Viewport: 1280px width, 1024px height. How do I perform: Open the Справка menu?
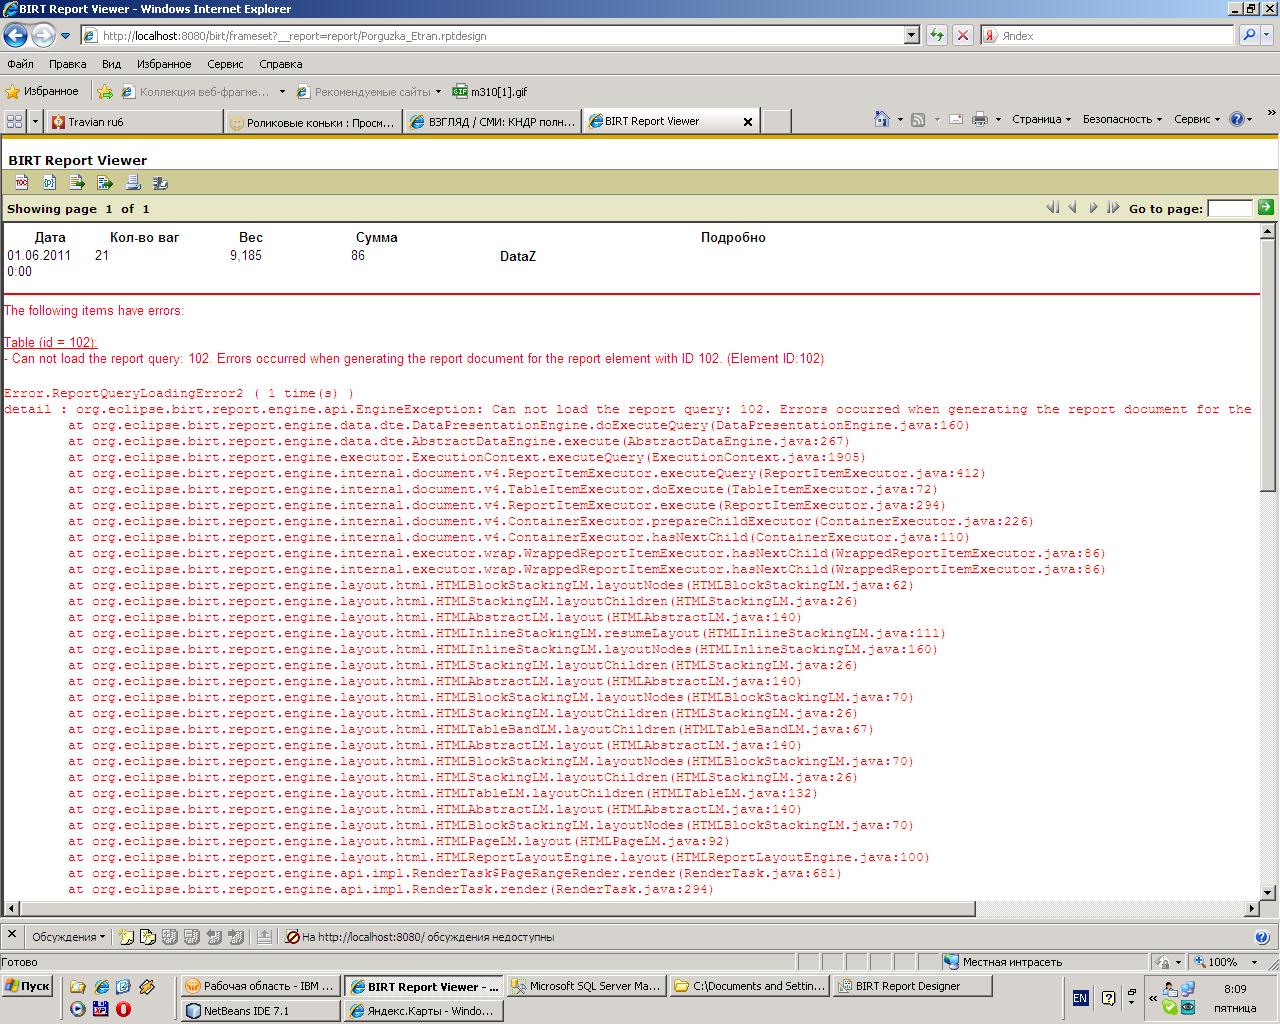pyautogui.click(x=281, y=64)
